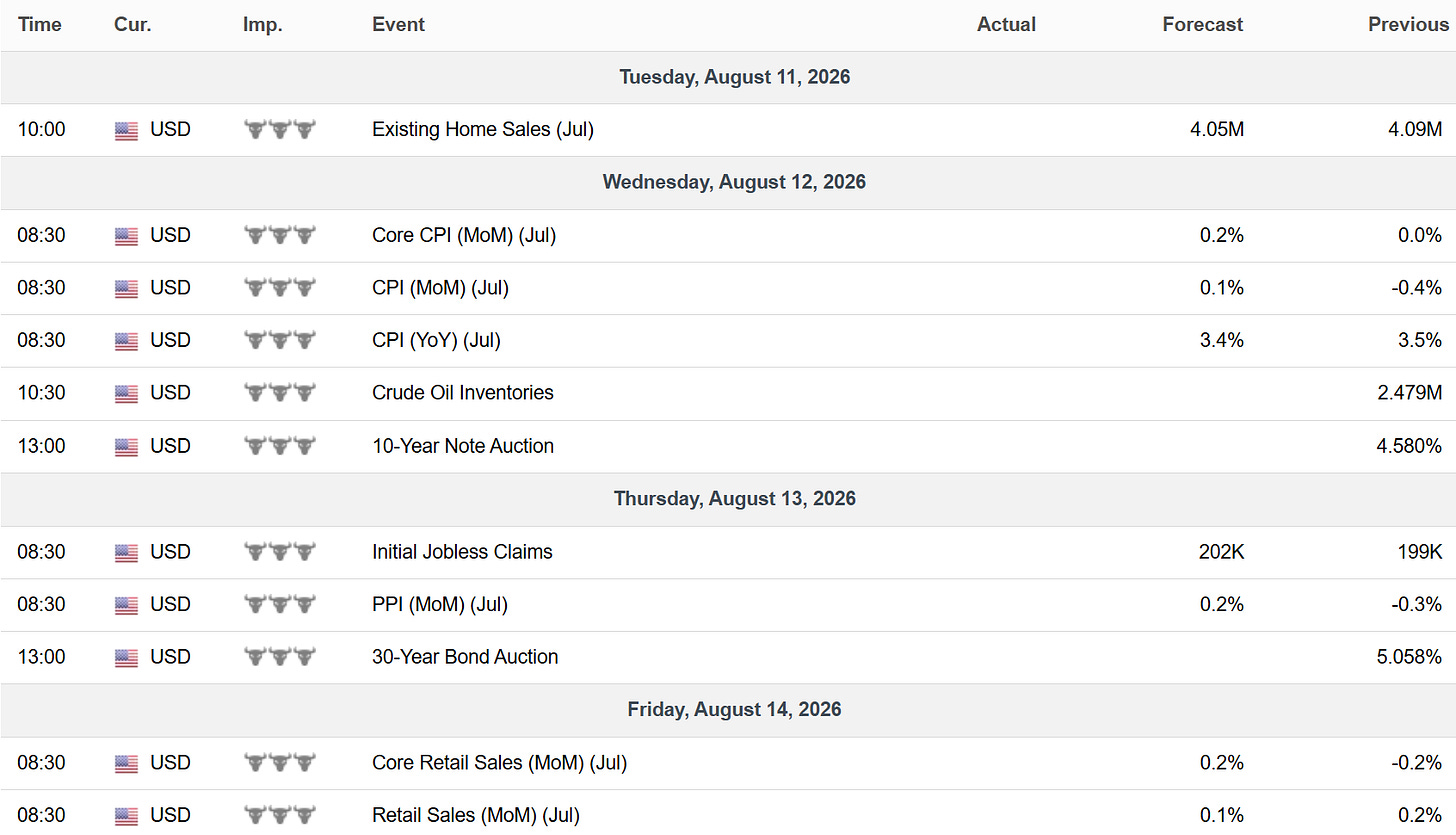
Task: Click the Previous column header
Action: click(1405, 25)
